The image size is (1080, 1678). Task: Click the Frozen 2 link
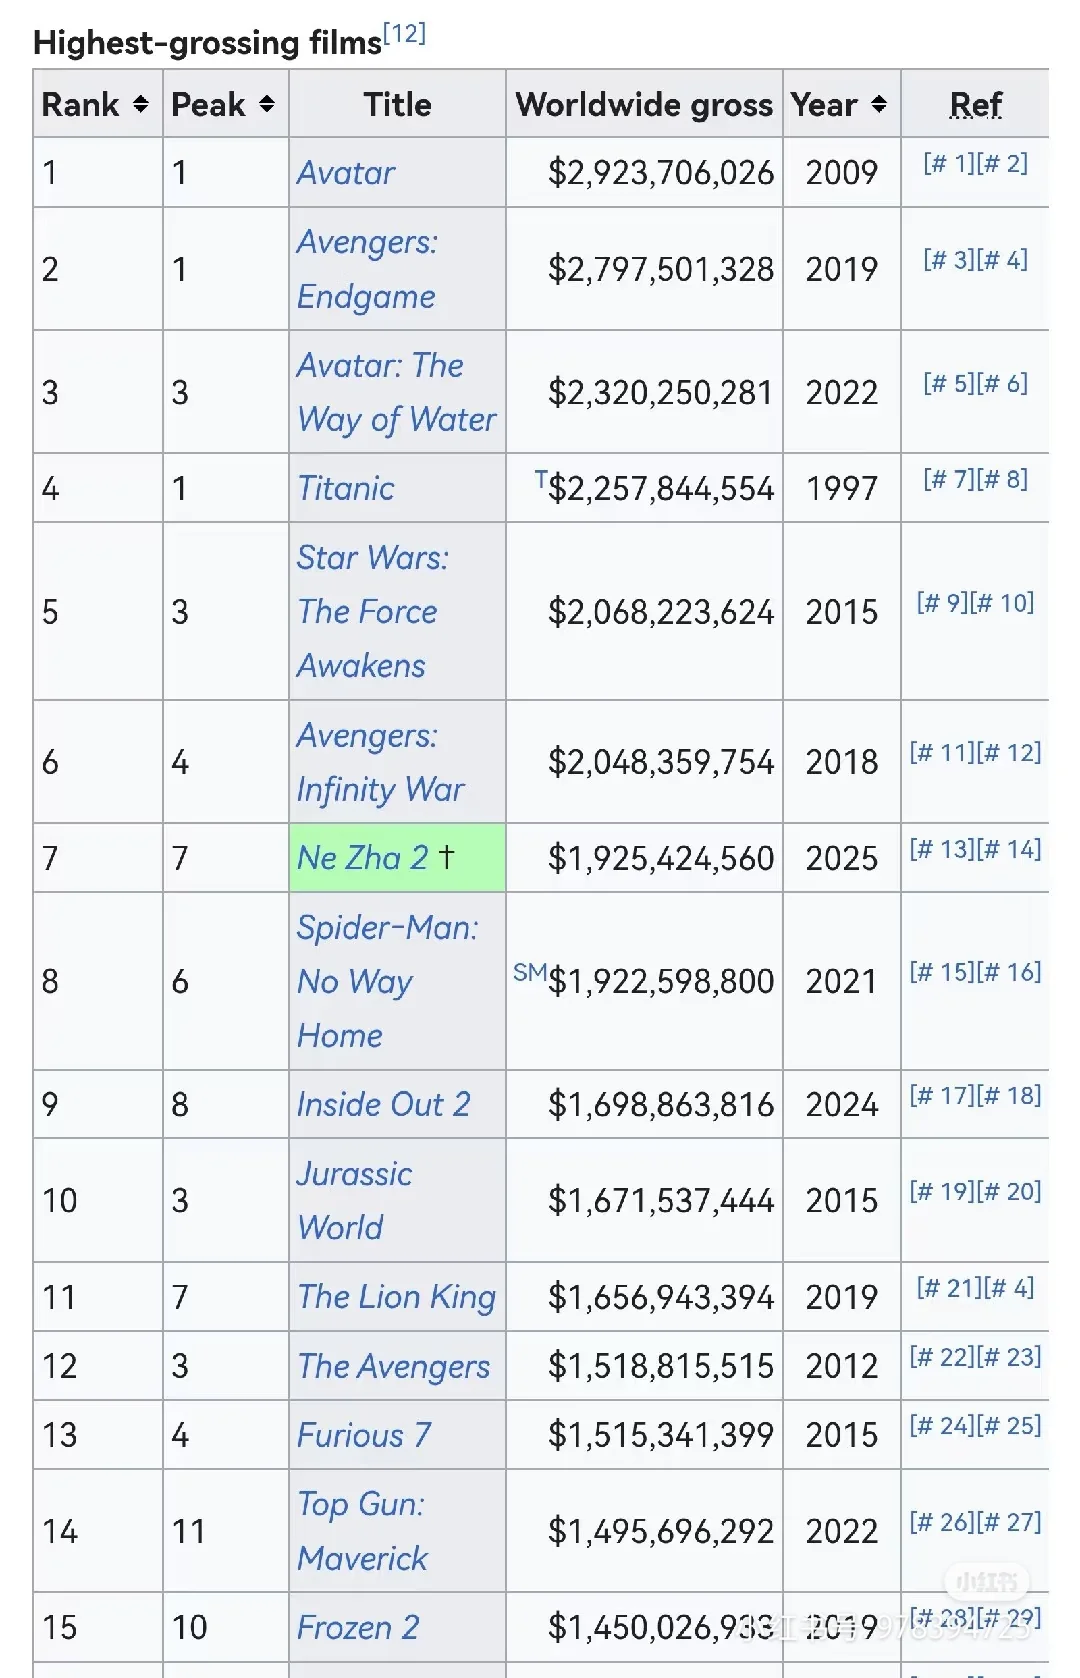pyautogui.click(x=358, y=1627)
